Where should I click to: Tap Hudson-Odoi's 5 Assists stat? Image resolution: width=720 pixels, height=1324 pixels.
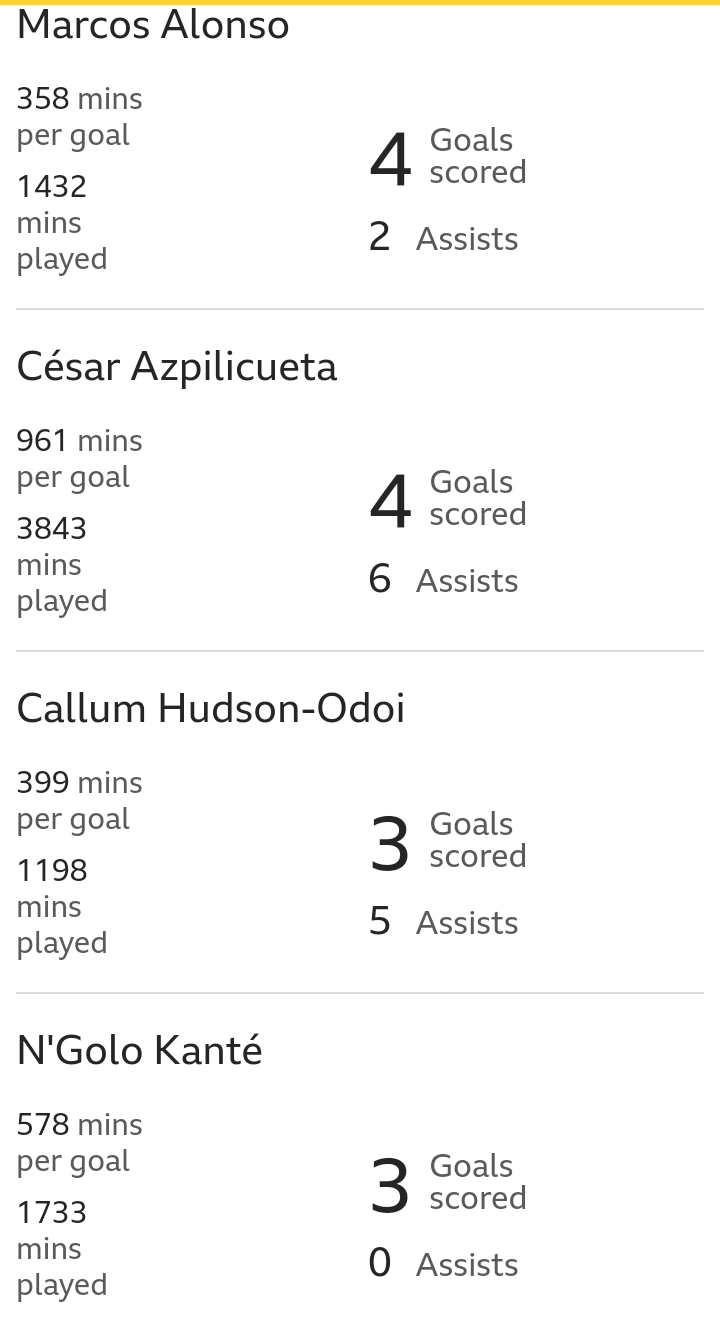click(x=444, y=922)
